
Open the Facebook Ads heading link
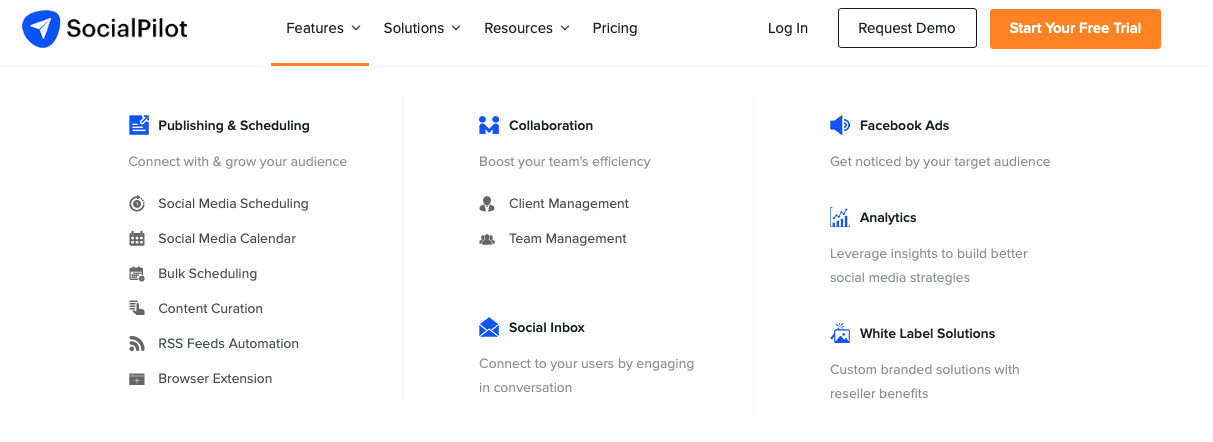(x=905, y=125)
